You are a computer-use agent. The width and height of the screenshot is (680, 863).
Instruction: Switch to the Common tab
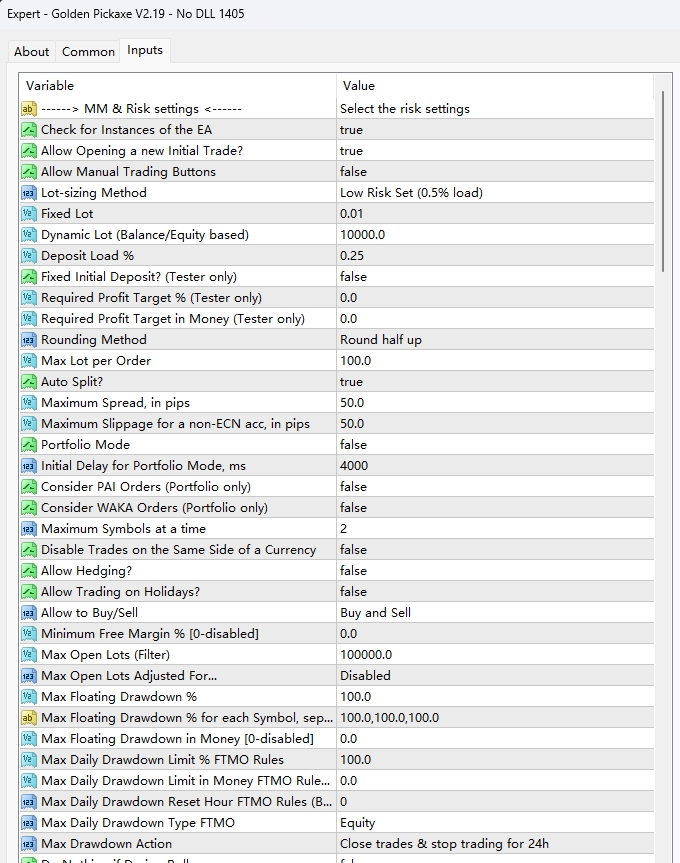pyautogui.click(x=88, y=52)
